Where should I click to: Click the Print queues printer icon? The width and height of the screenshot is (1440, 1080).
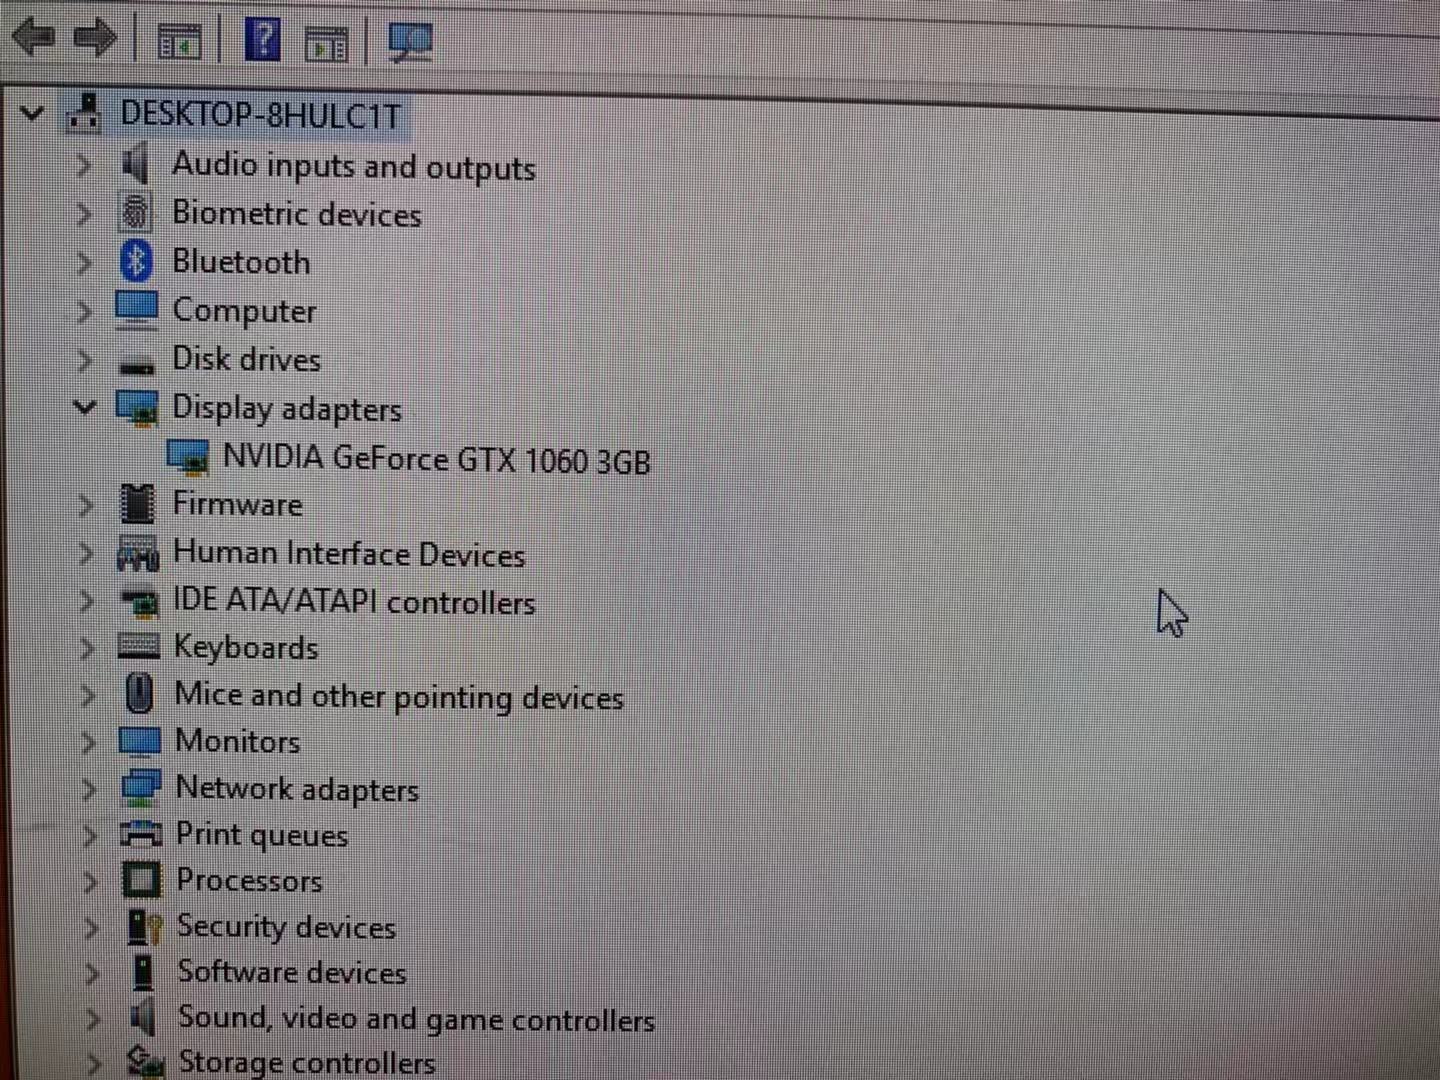pyautogui.click(x=141, y=833)
